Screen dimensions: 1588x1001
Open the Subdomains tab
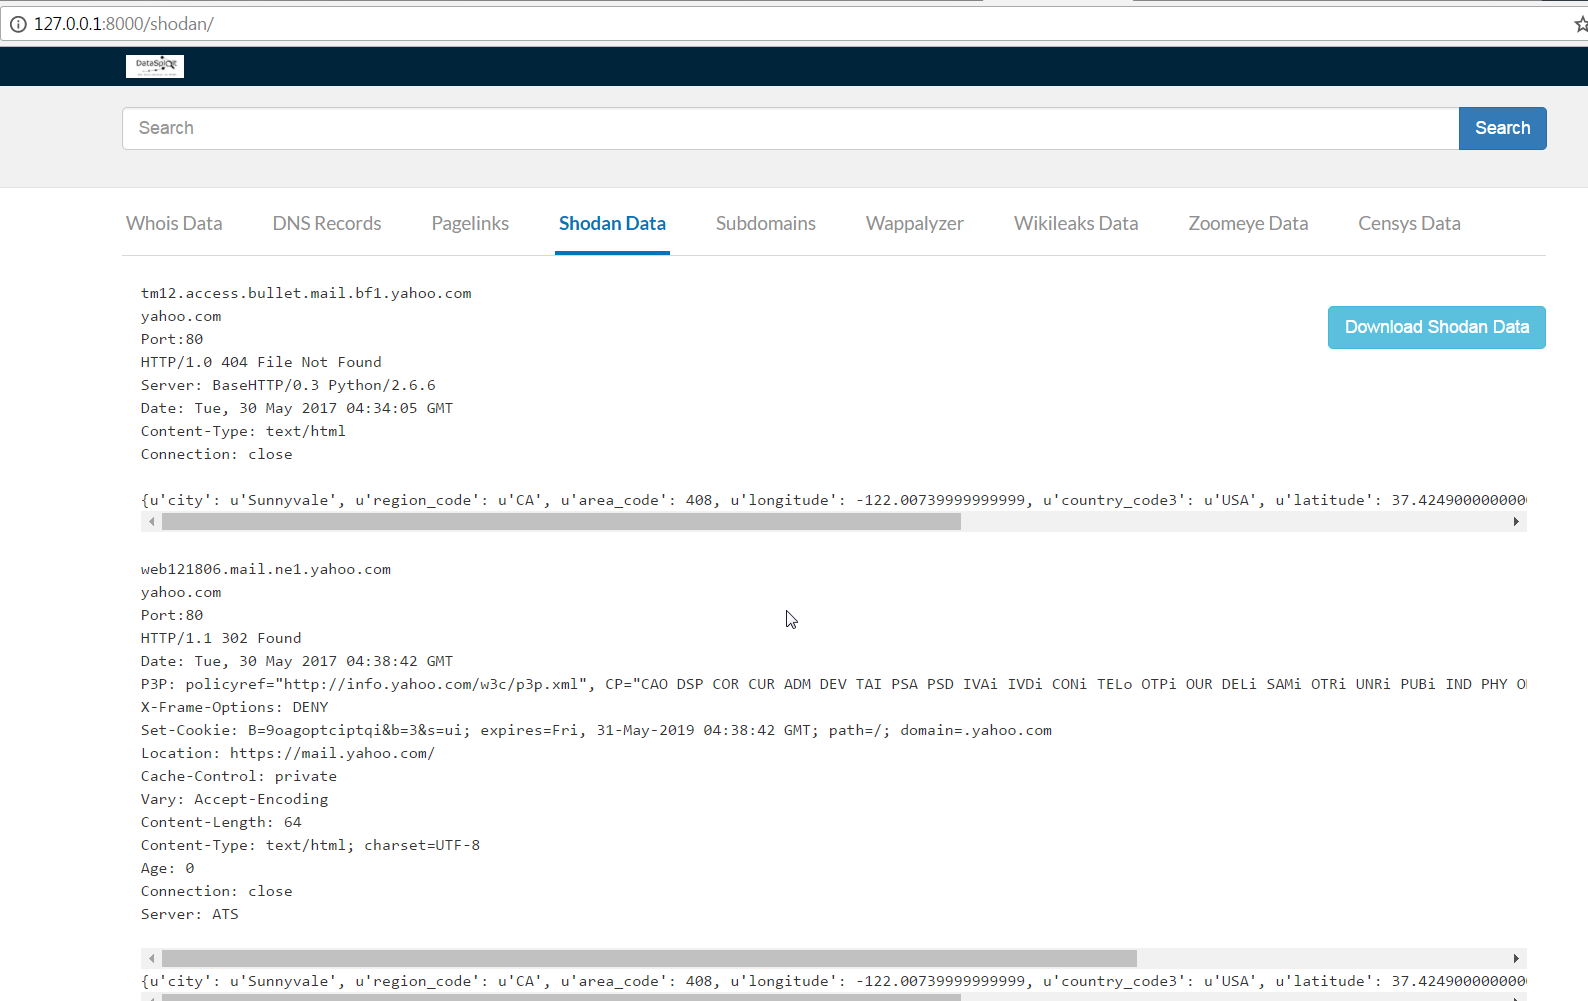[x=766, y=224]
